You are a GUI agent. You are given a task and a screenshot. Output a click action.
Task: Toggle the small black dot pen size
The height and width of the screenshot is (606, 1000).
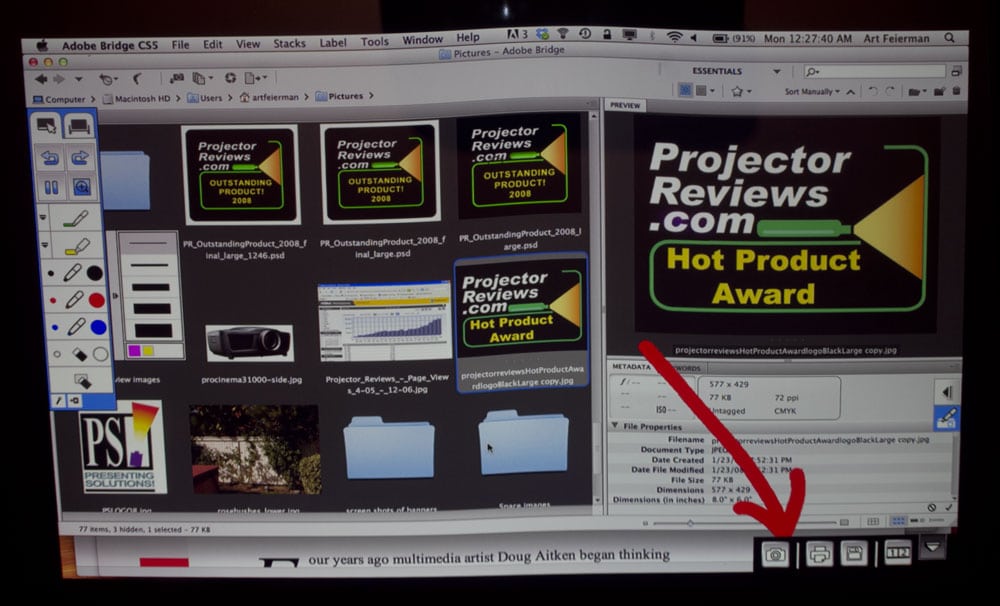coord(51,274)
